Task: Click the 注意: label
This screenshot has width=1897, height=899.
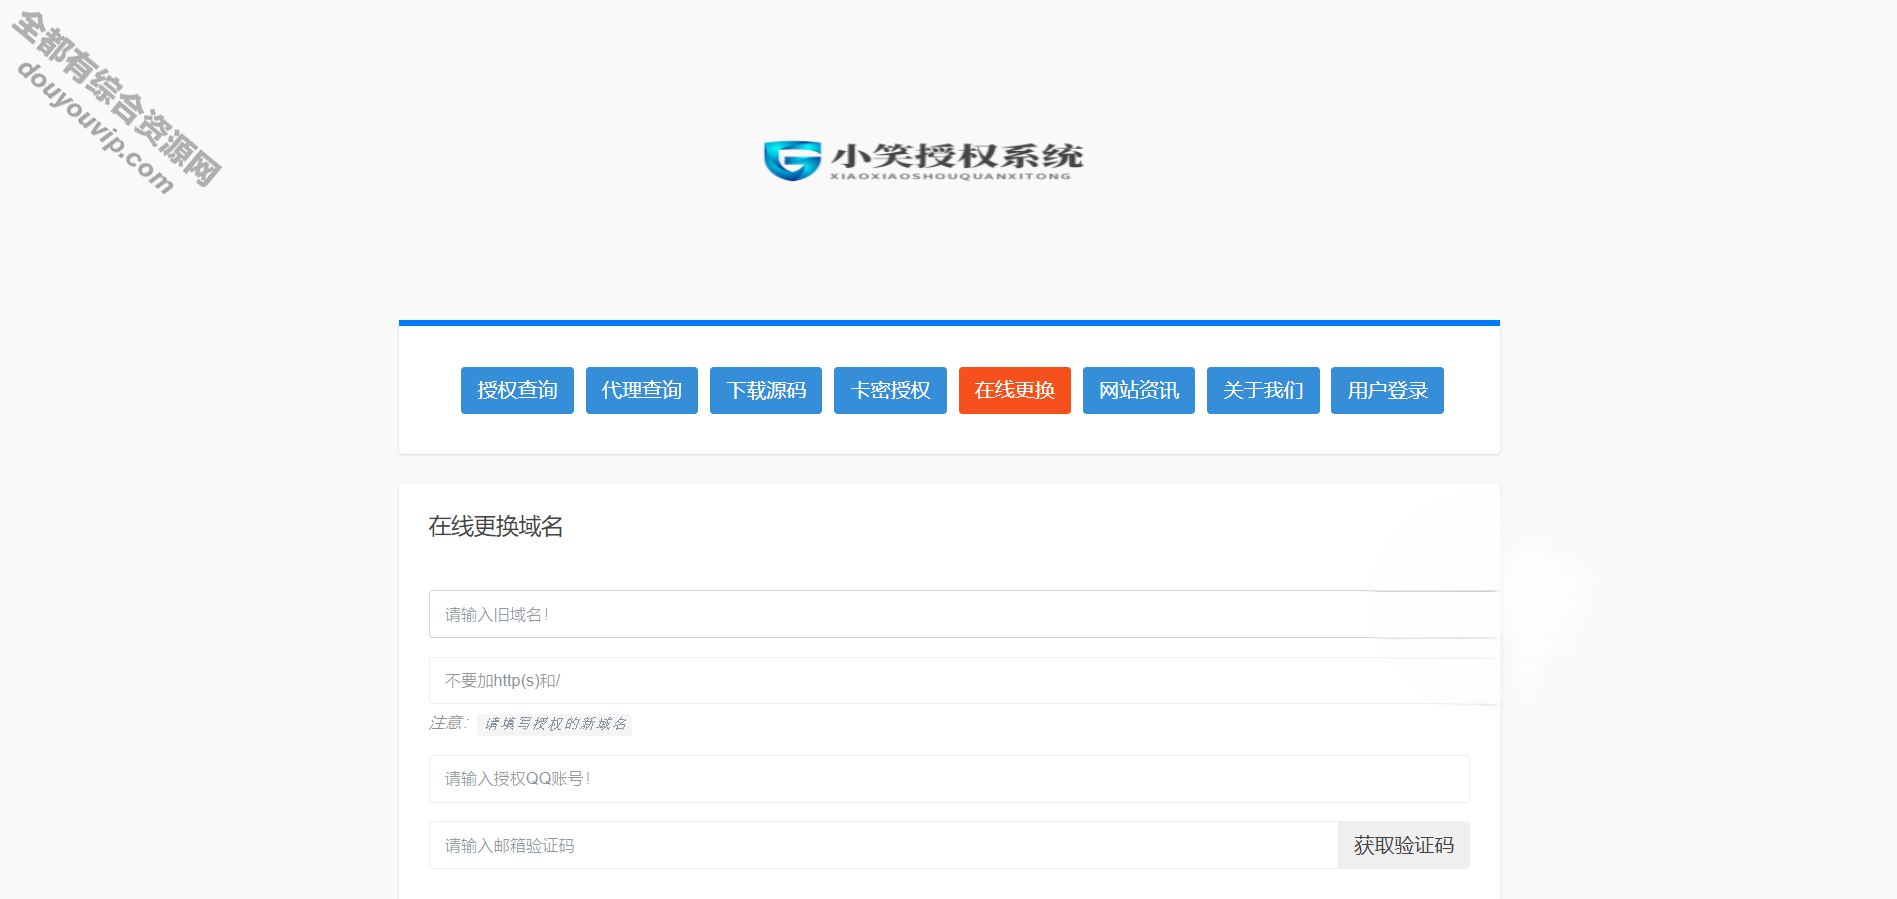Action: pos(449,723)
